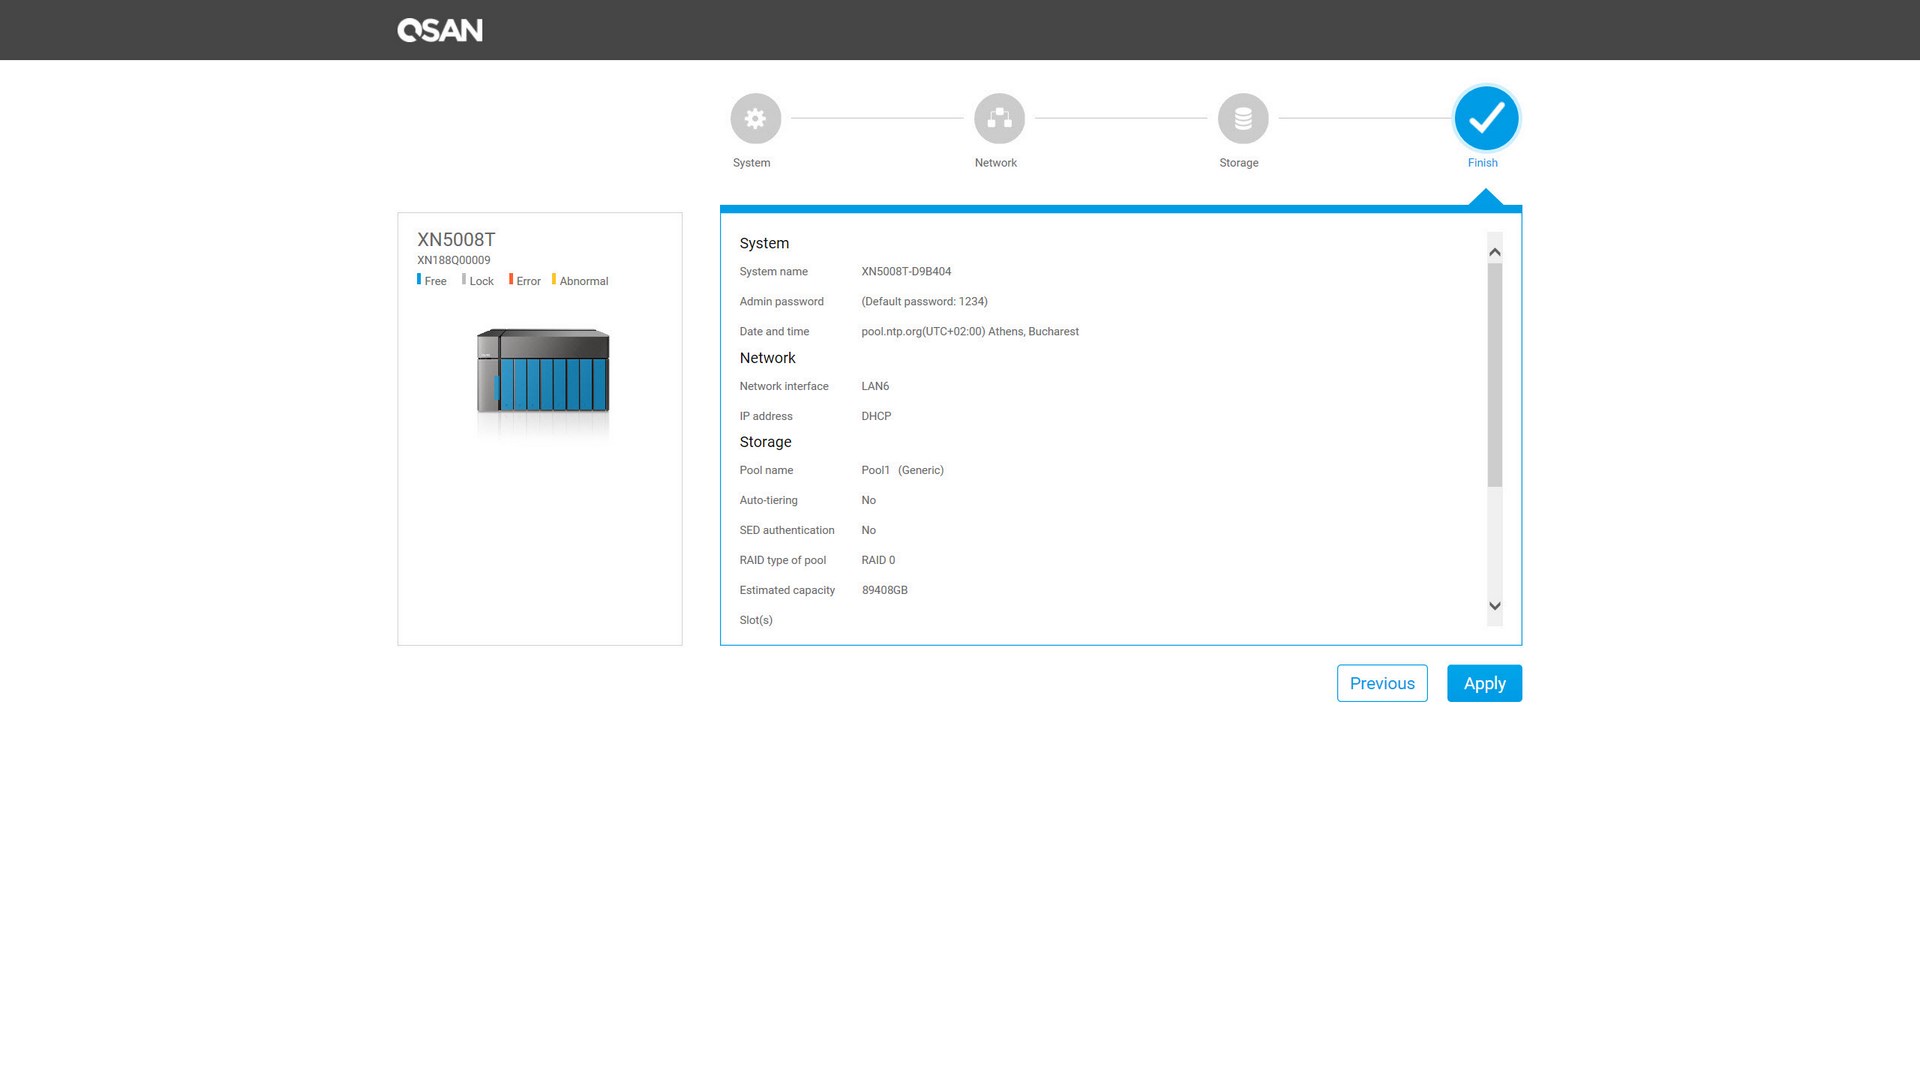Click the IP address label
Viewport: 1920px width, 1074px height.
[766, 416]
